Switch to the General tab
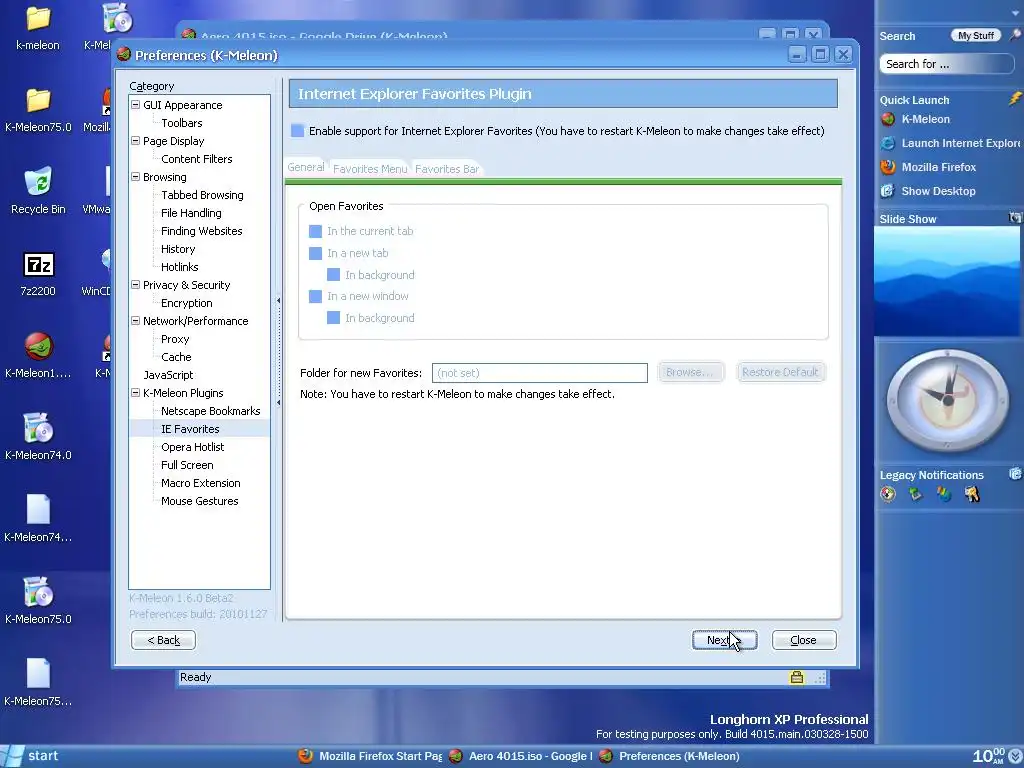The width and height of the screenshot is (1024, 768). pyautogui.click(x=306, y=167)
